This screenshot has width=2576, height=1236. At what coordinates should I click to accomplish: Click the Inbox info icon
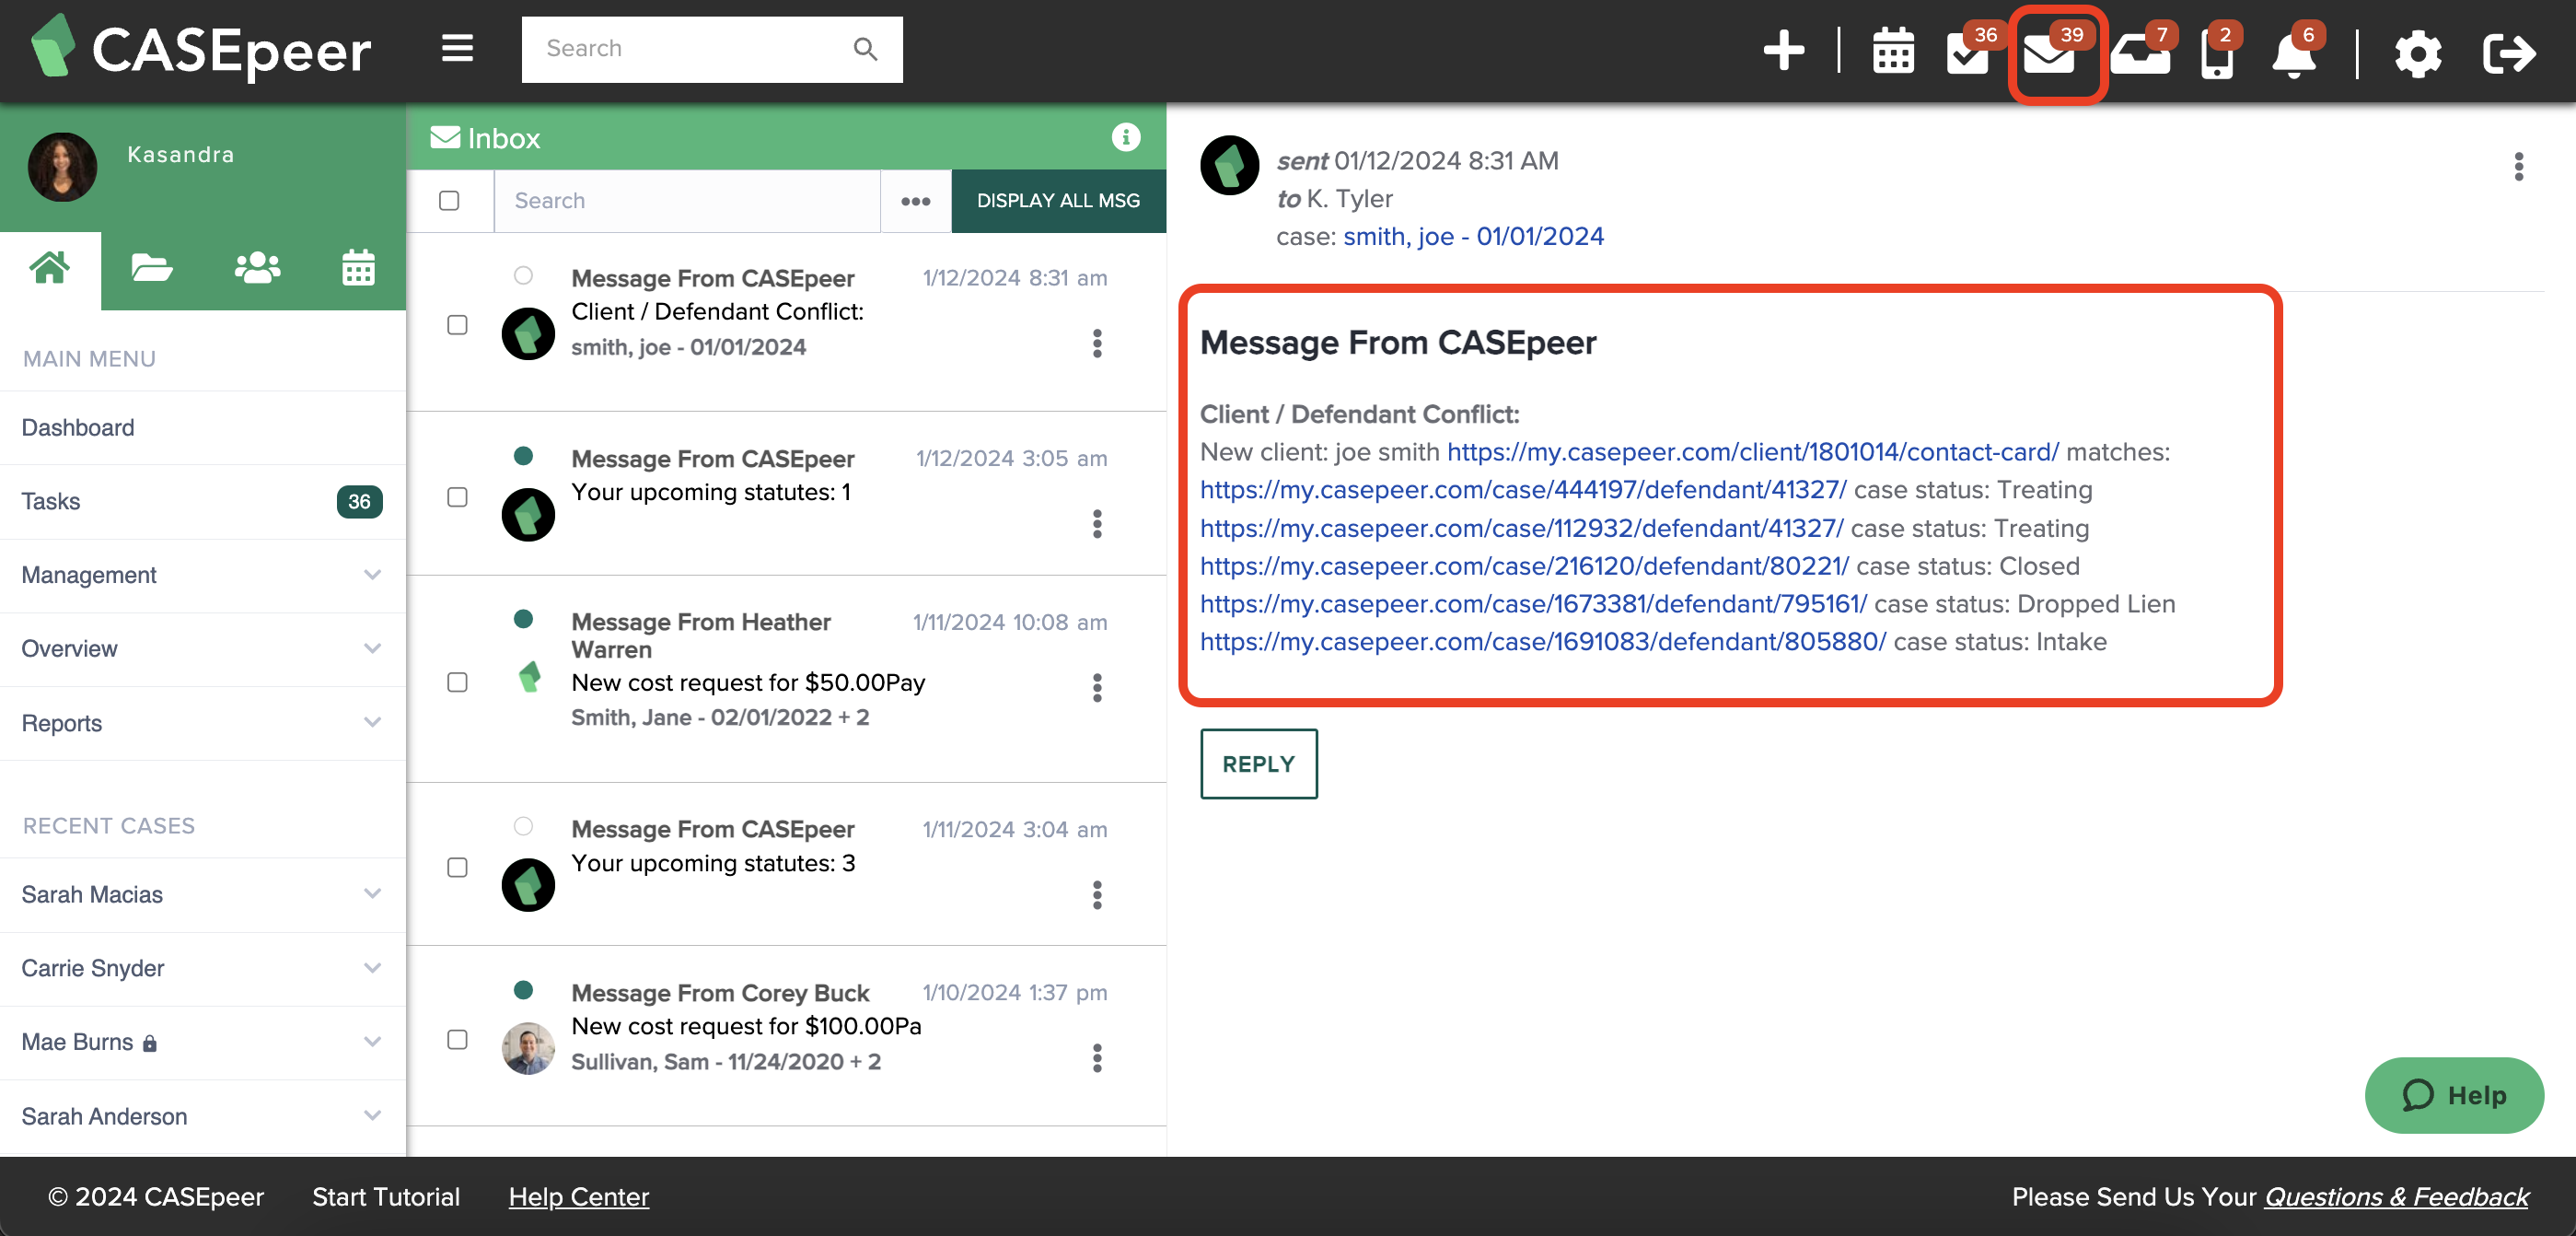(x=1126, y=137)
